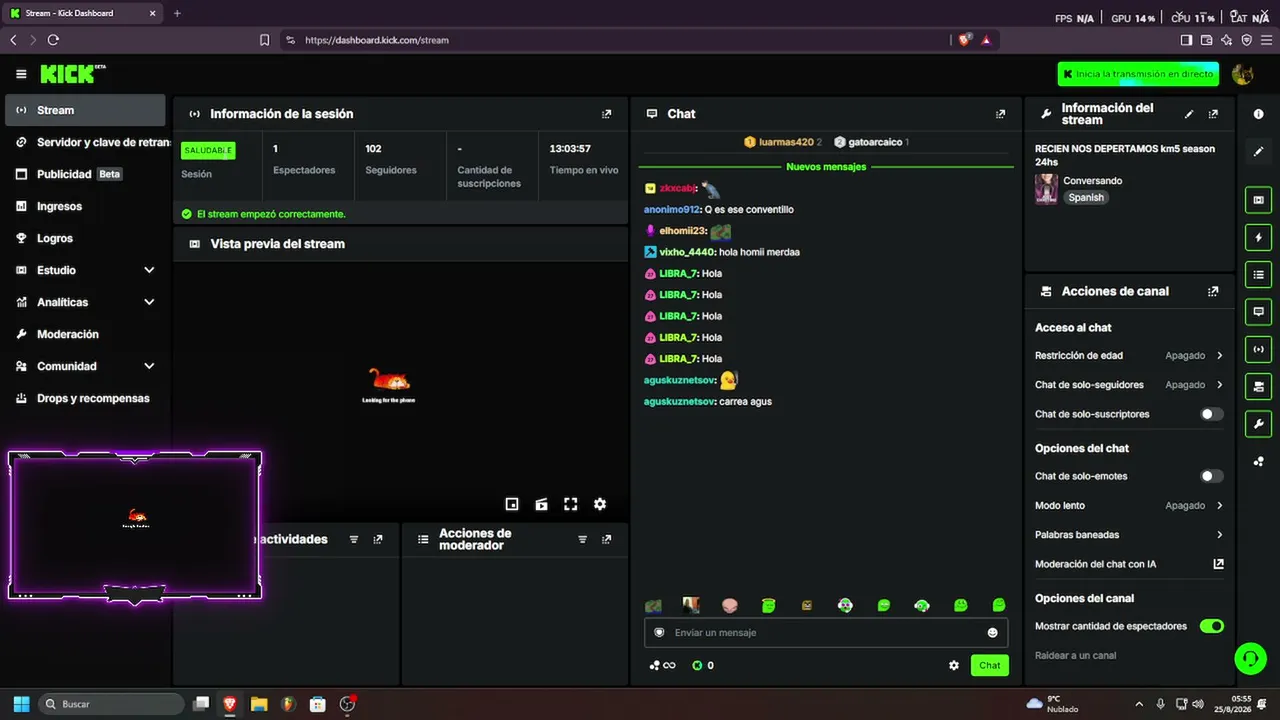Open the hamburger menu beside the Kick logo
Screen dimensions: 1280x720
(x=21, y=74)
